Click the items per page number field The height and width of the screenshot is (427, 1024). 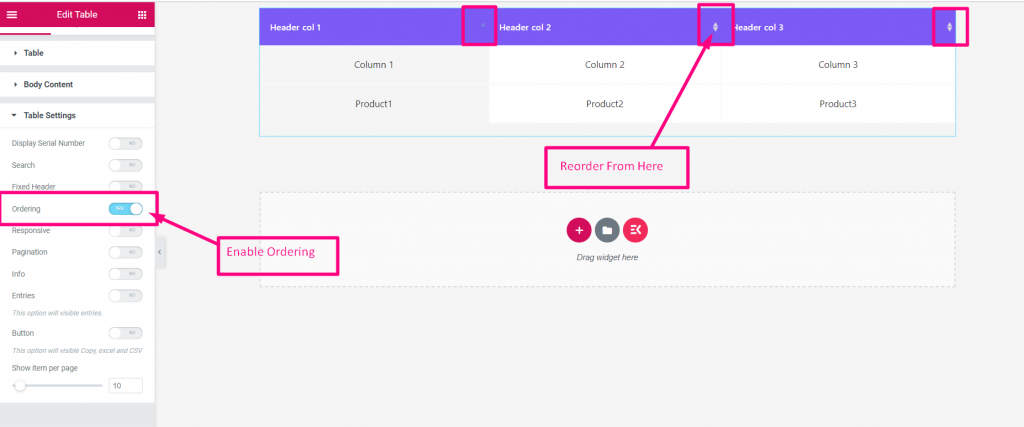[x=125, y=386]
